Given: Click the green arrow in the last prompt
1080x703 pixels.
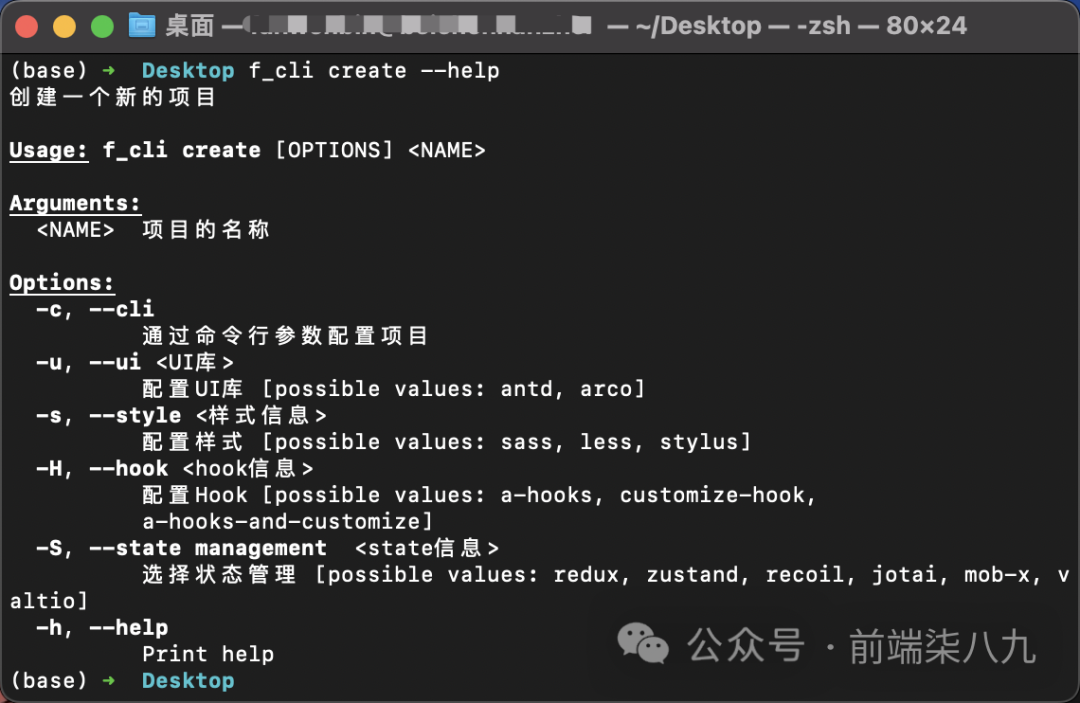Looking at the screenshot, I should coord(109,681).
